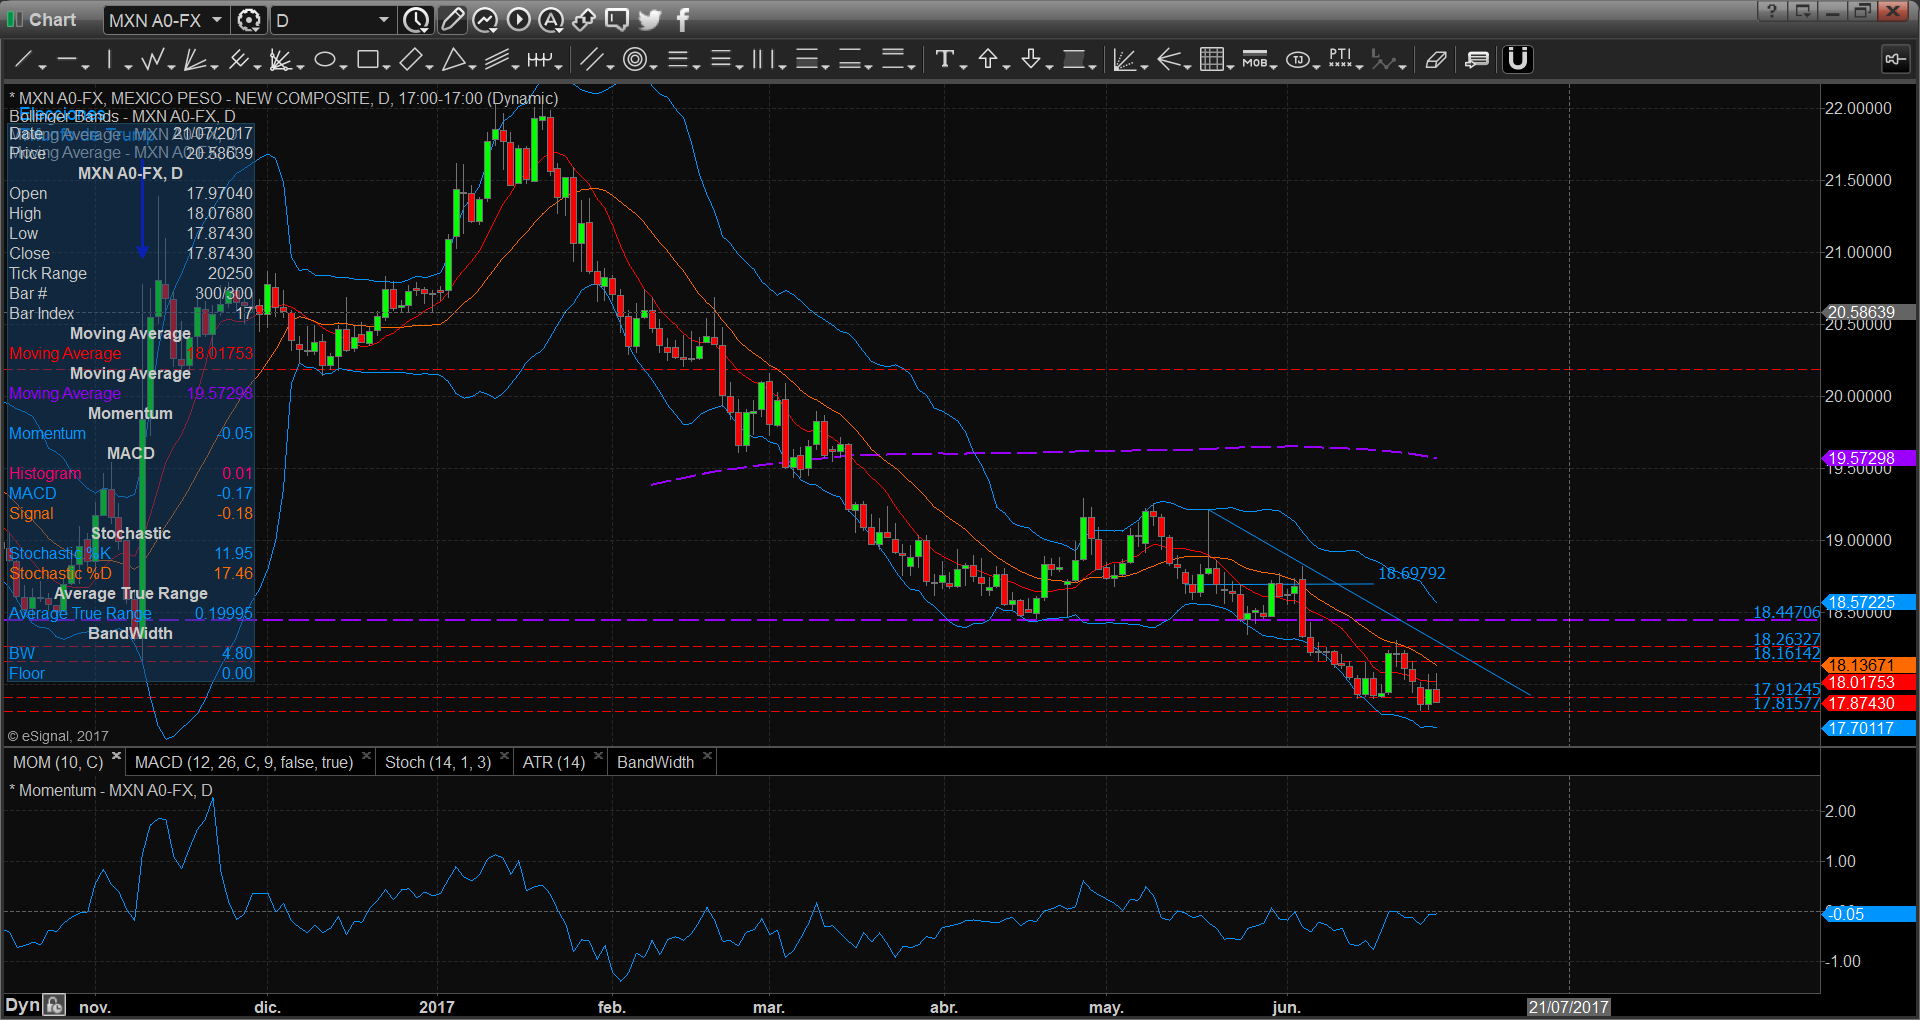Toggle the magnet snap mode
Viewport: 1920px width, 1020px height.
point(1518,60)
